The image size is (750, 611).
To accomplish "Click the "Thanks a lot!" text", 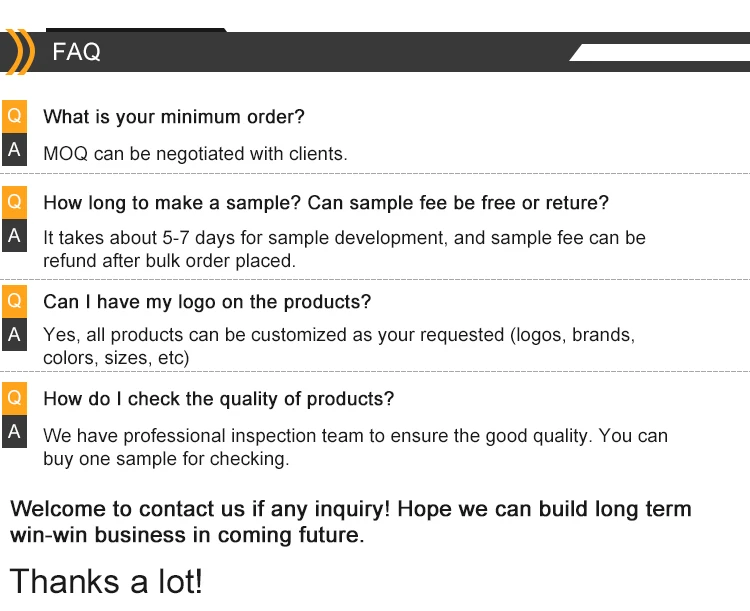I will pyautogui.click(x=106, y=581).
